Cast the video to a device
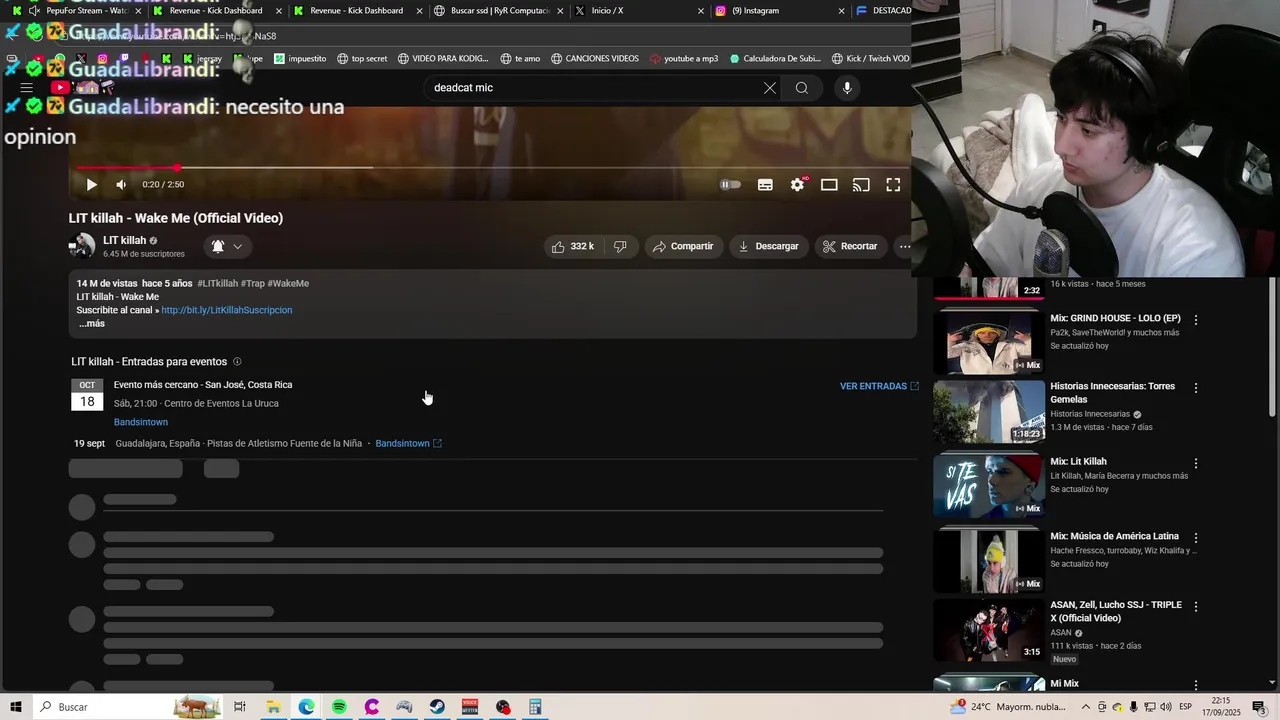This screenshot has width=1280, height=720. (861, 184)
